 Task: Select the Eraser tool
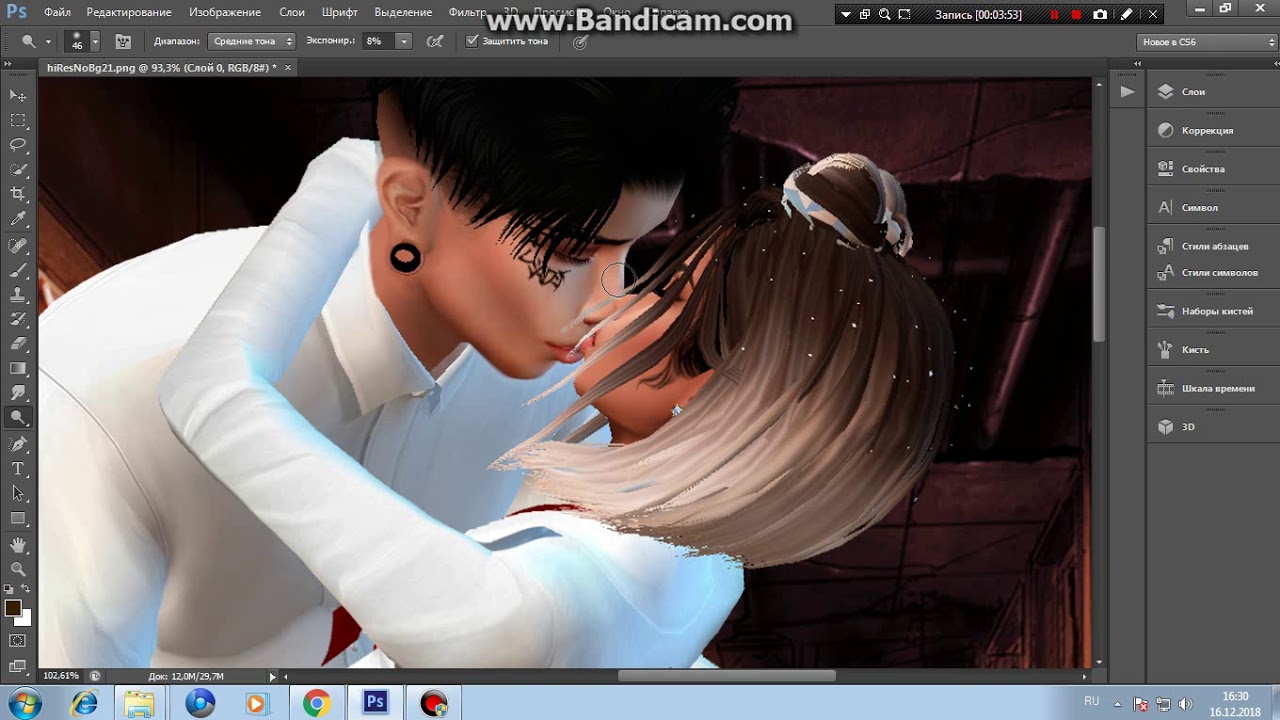point(18,344)
